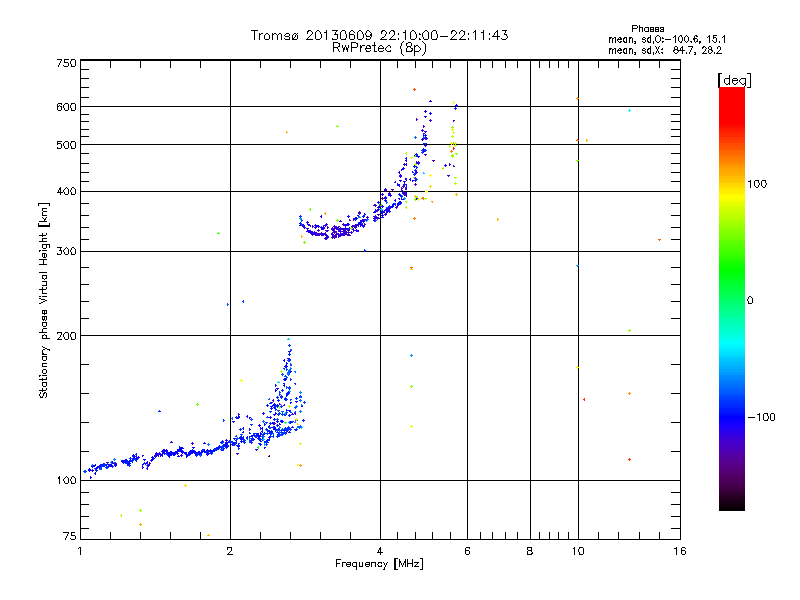Click the y-axis tick label '400'

[x=66, y=191]
